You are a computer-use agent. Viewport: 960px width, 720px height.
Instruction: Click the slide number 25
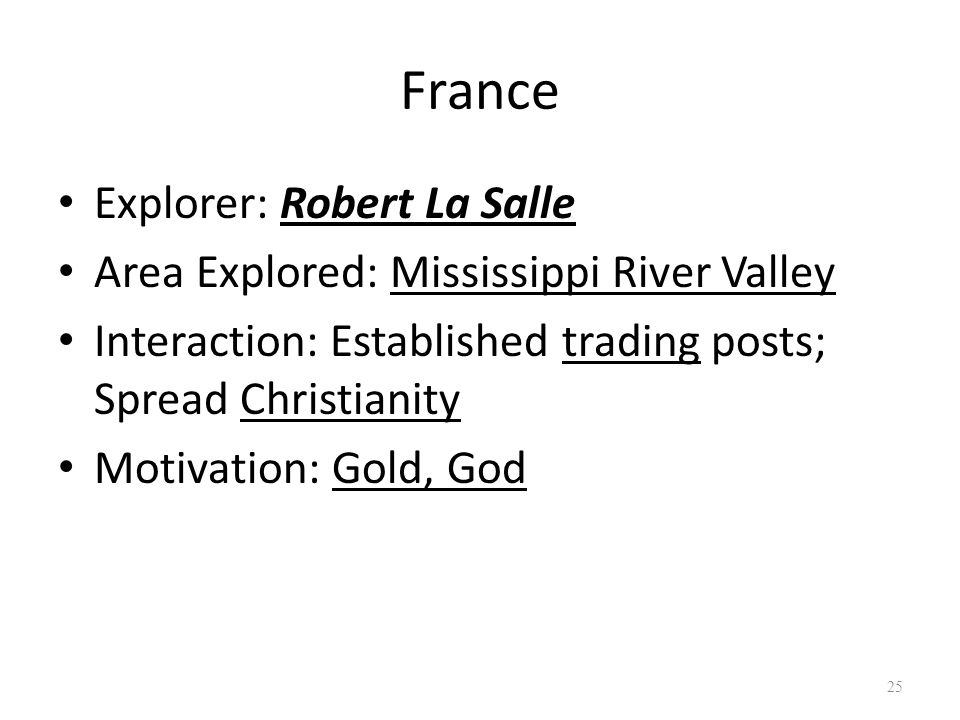point(894,686)
